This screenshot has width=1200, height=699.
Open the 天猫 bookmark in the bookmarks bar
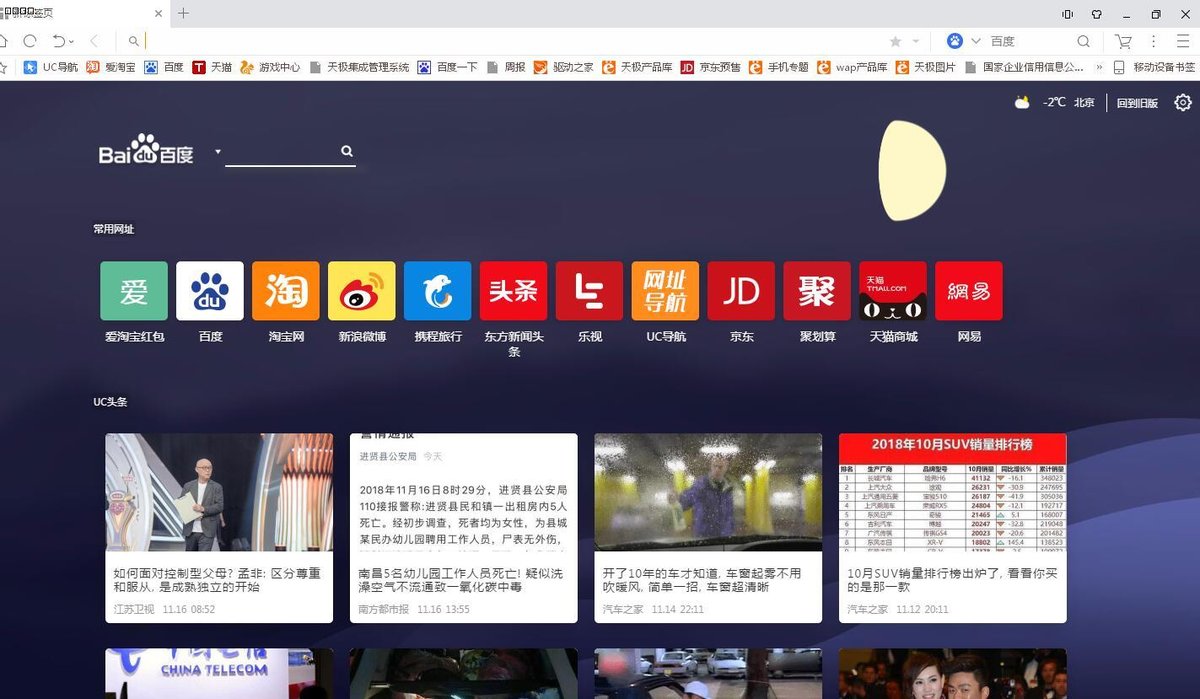tap(212, 67)
